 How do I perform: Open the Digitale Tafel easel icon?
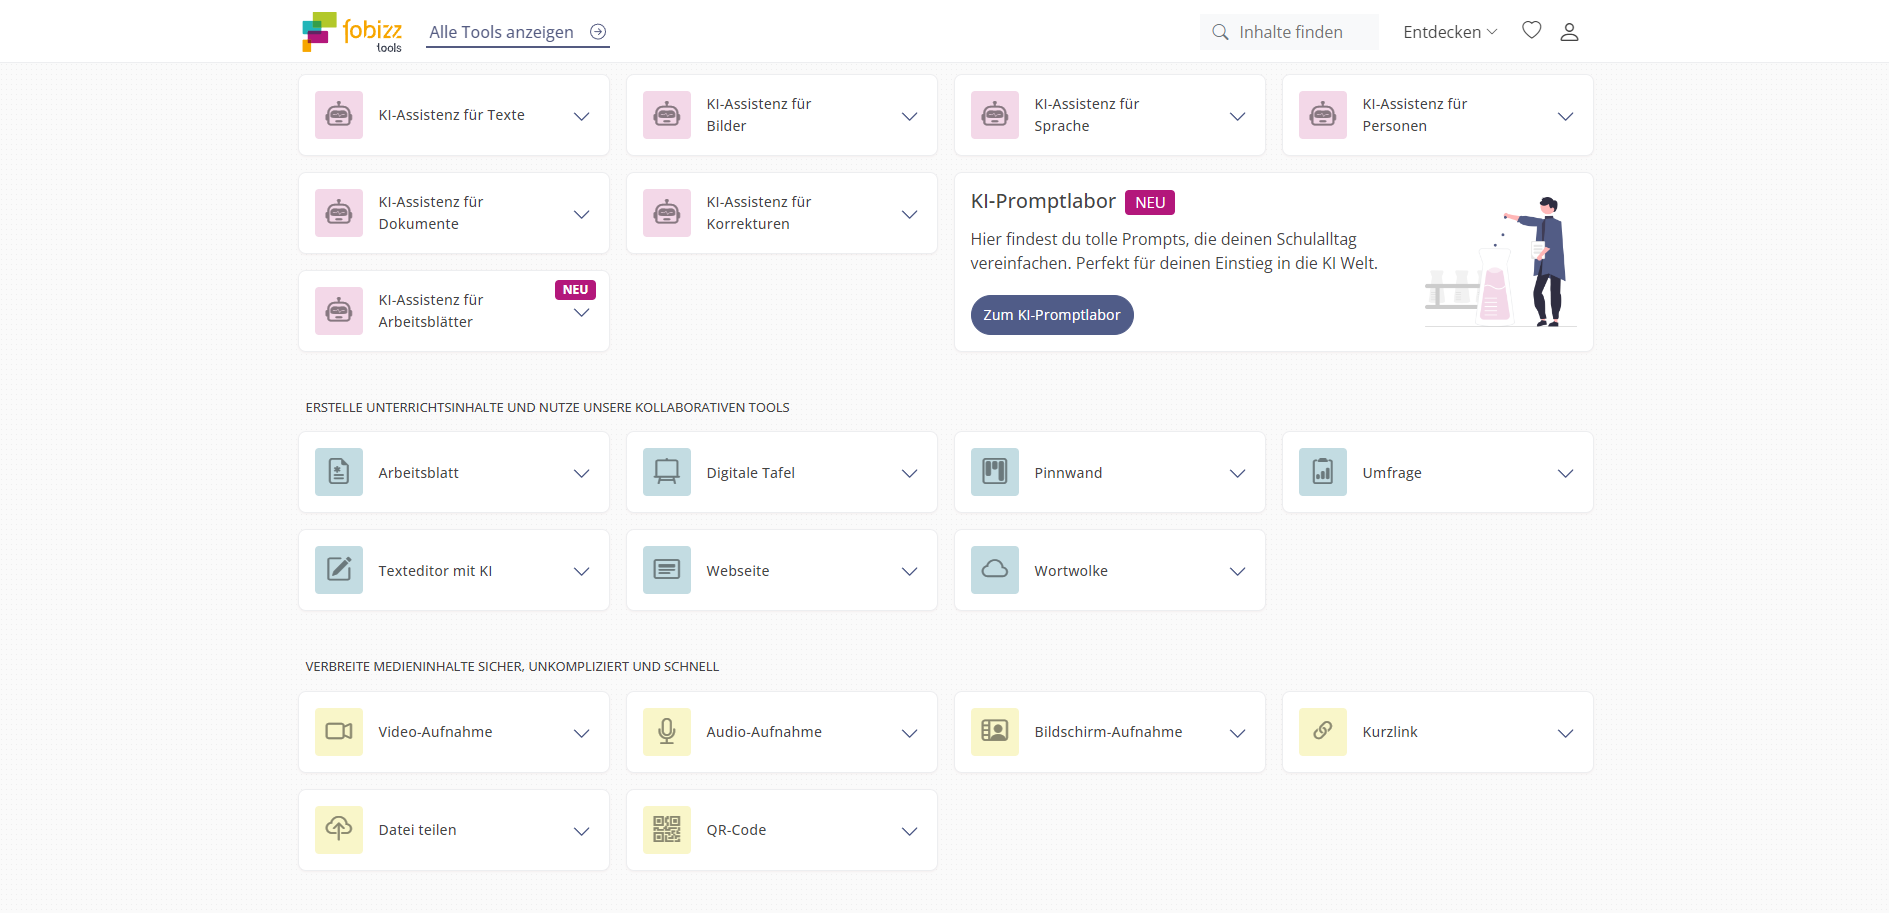pos(667,472)
